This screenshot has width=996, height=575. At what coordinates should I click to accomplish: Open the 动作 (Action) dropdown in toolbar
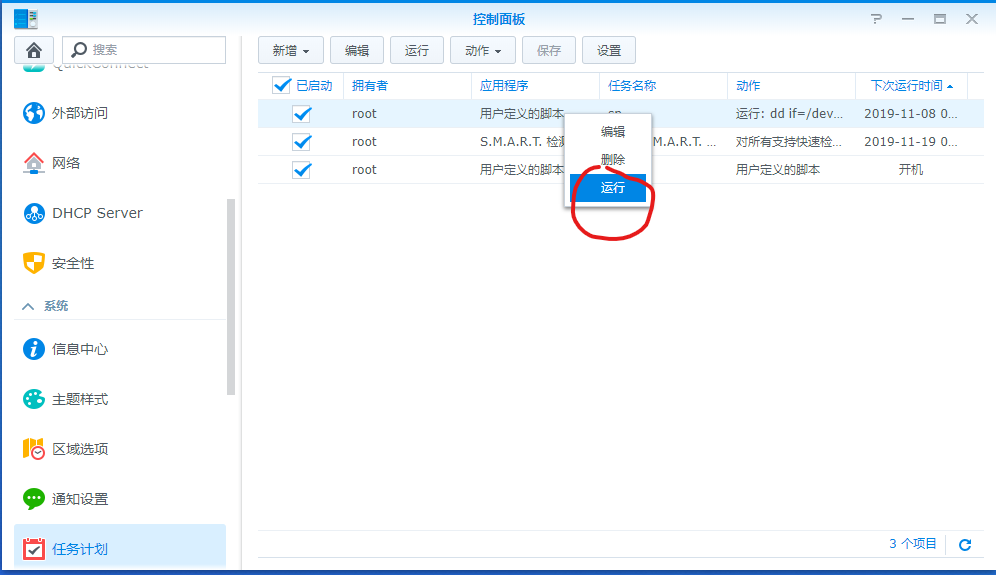pos(483,50)
